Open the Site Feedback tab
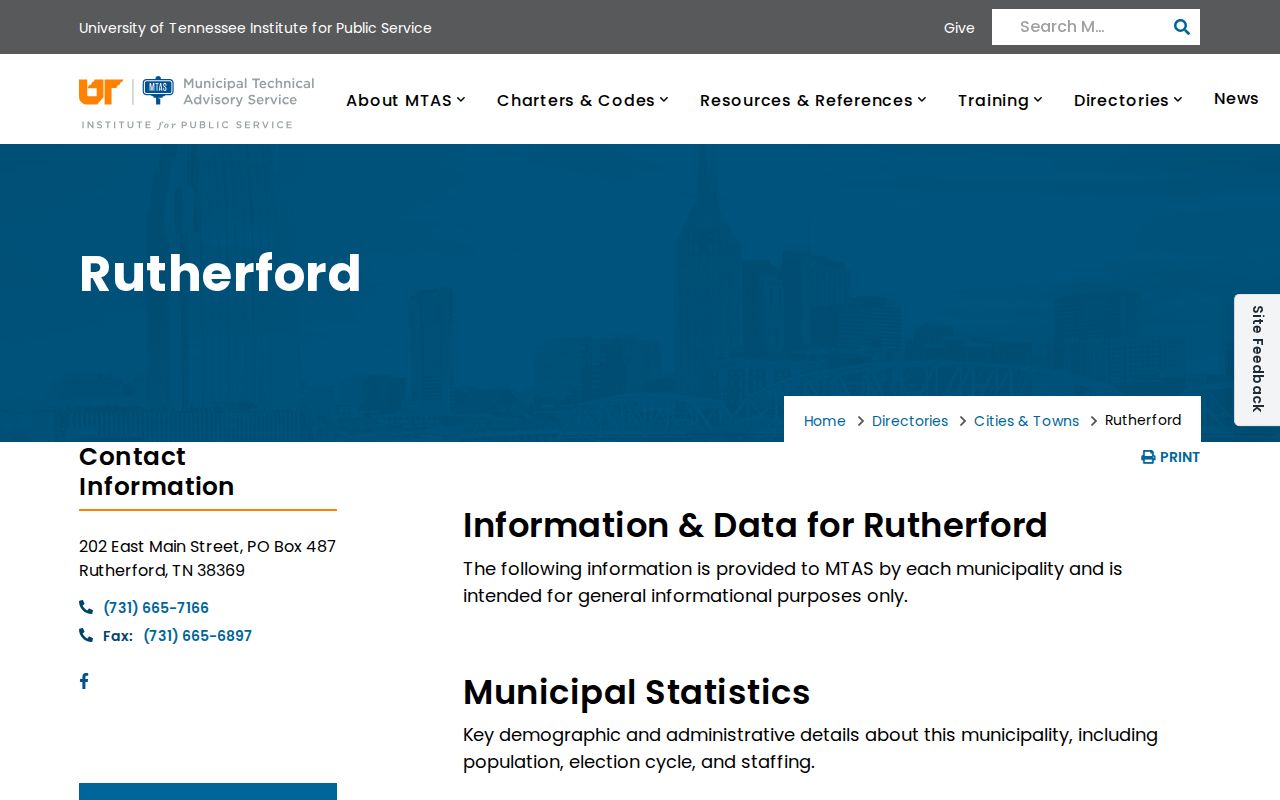1280x800 pixels. point(1257,359)
